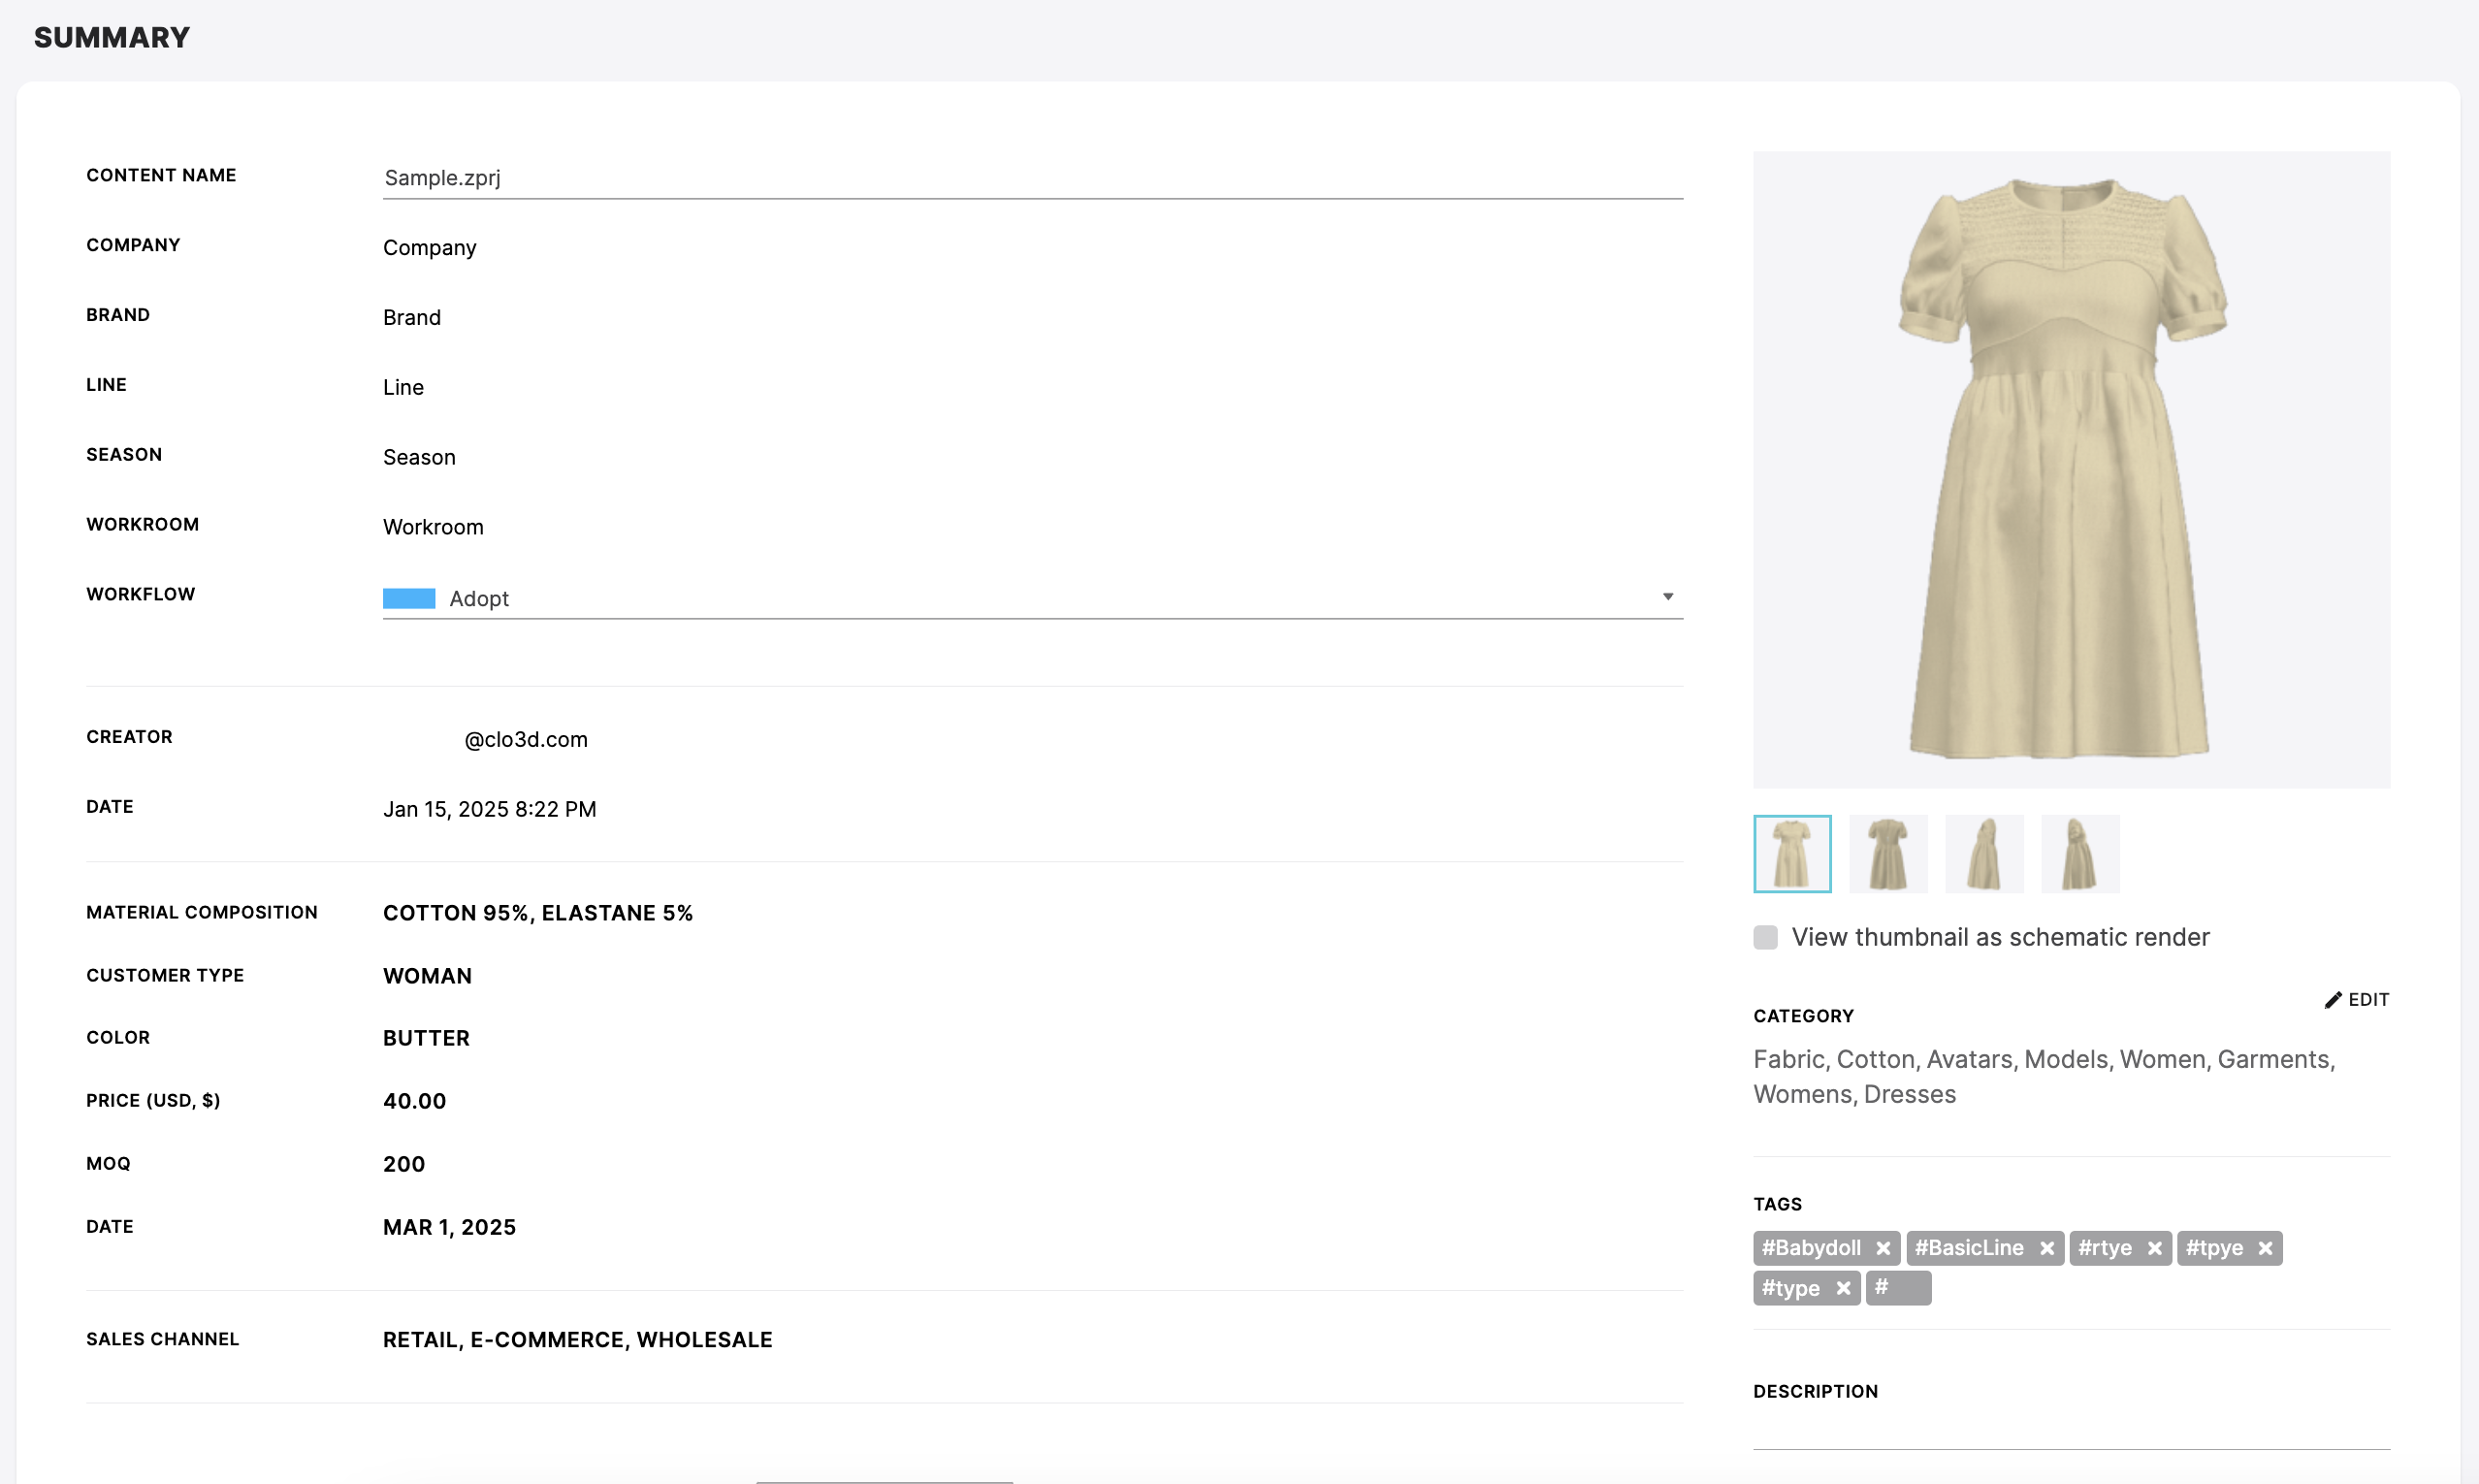Remove the #BasicLine tag
2479x1484 pixels.
click(x=2046, y=1247)
